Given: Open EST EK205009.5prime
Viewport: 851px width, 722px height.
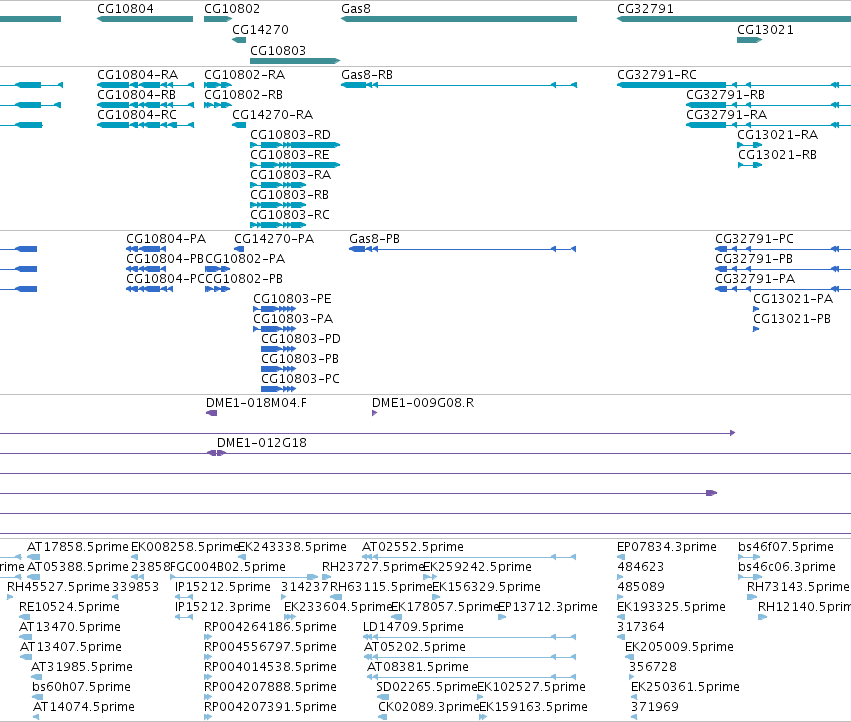Looking at the screenshot, I should point(628,657).
